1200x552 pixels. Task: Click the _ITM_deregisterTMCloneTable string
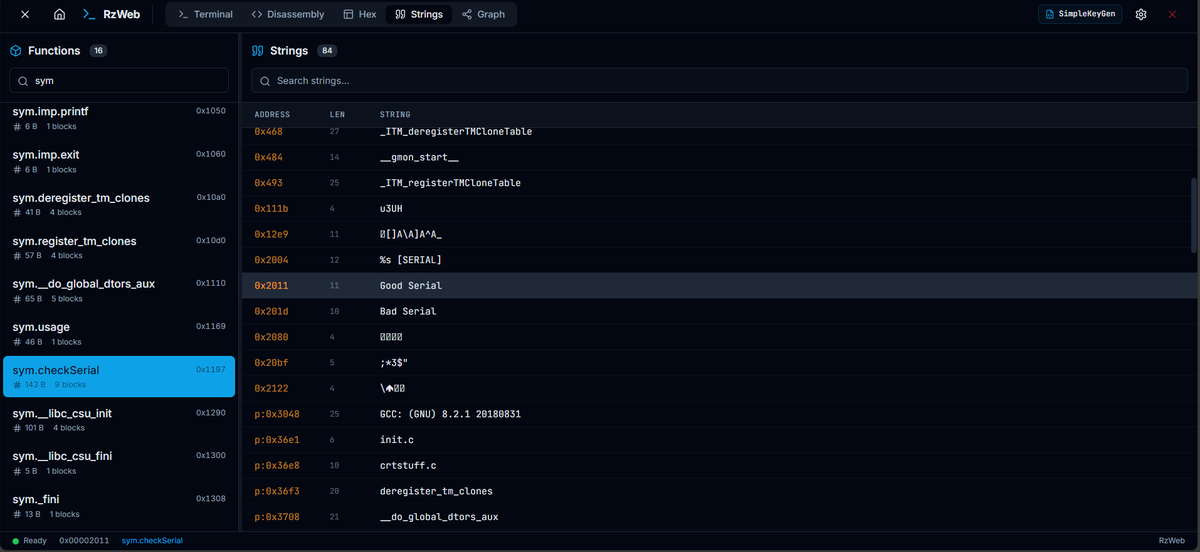(x=456, y=131)
